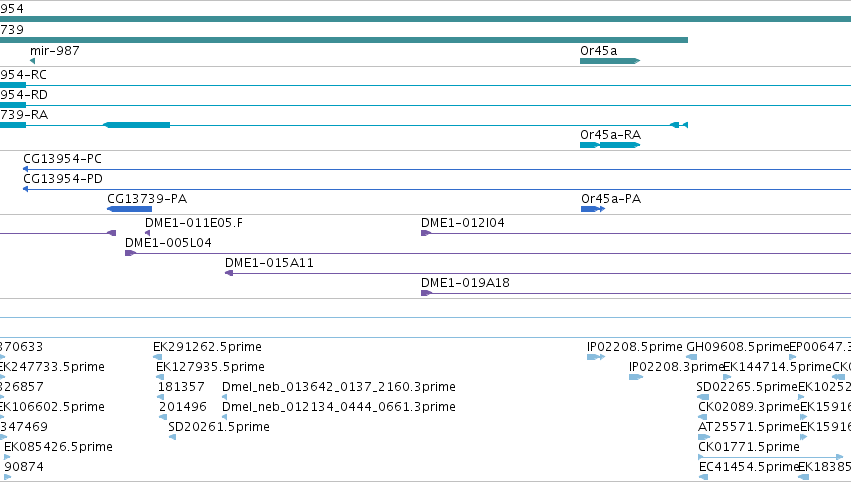Click the GH09608.5prime EST label
The image size is (851, 482).
(738, 347)
